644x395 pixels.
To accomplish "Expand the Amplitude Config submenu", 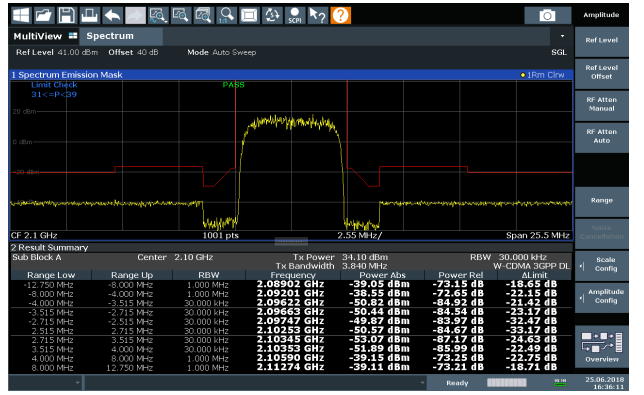I will (x=602, y=296).
